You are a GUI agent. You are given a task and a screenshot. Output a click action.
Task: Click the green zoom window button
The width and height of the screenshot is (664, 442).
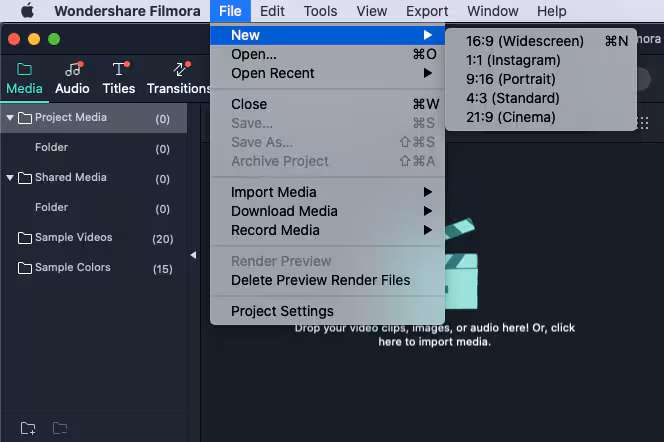point(54,39)
